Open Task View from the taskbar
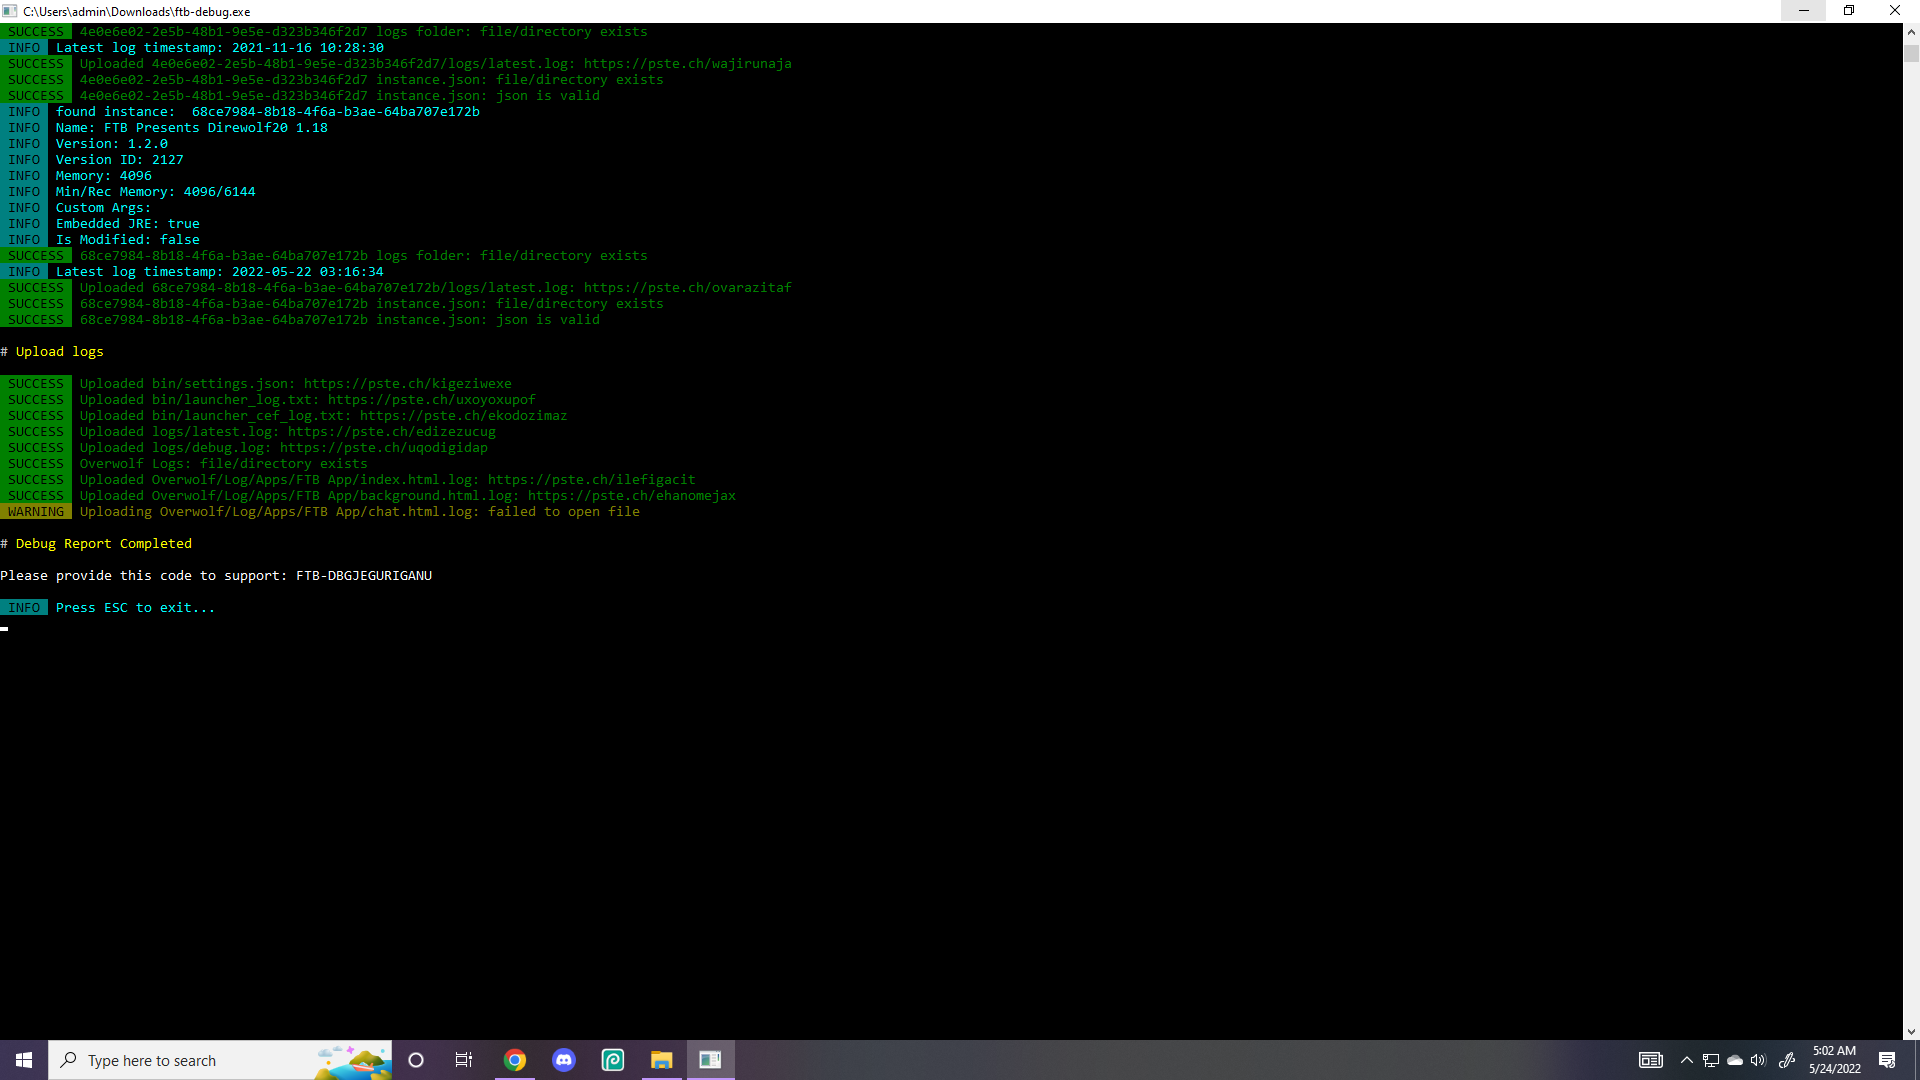 (464, 1060)
